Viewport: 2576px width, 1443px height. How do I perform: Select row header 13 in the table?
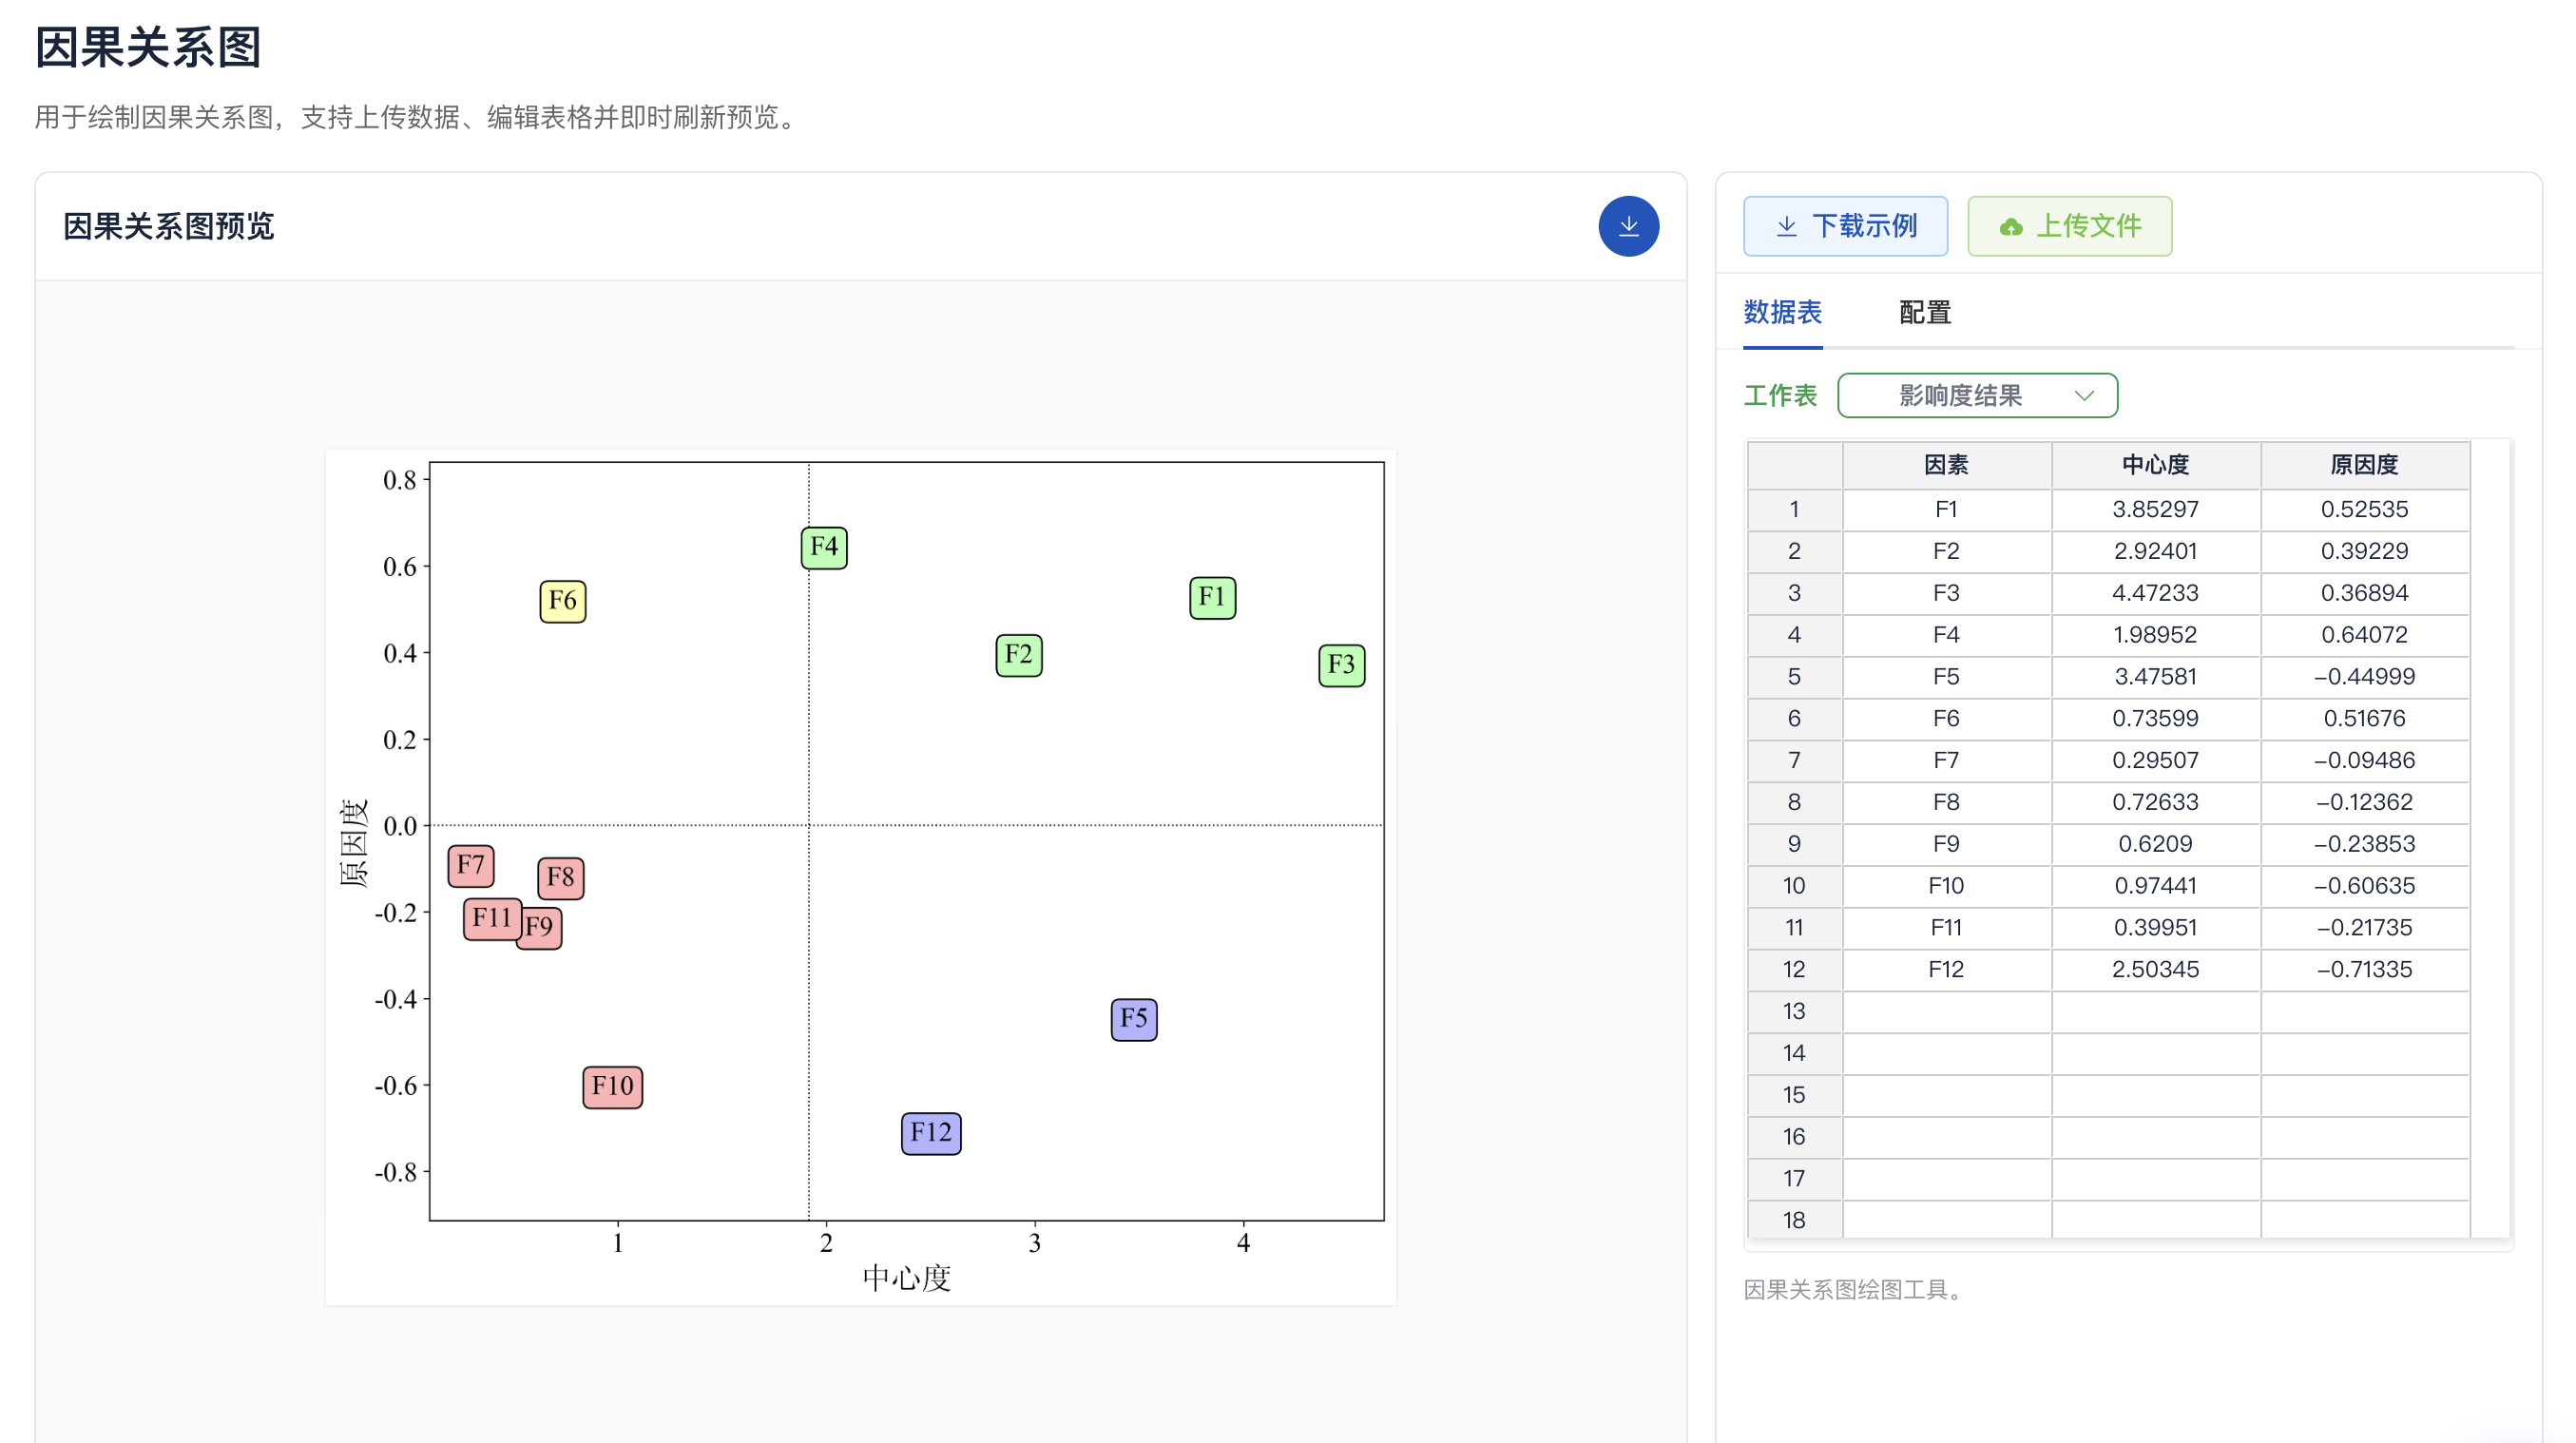point(1794,1012)
